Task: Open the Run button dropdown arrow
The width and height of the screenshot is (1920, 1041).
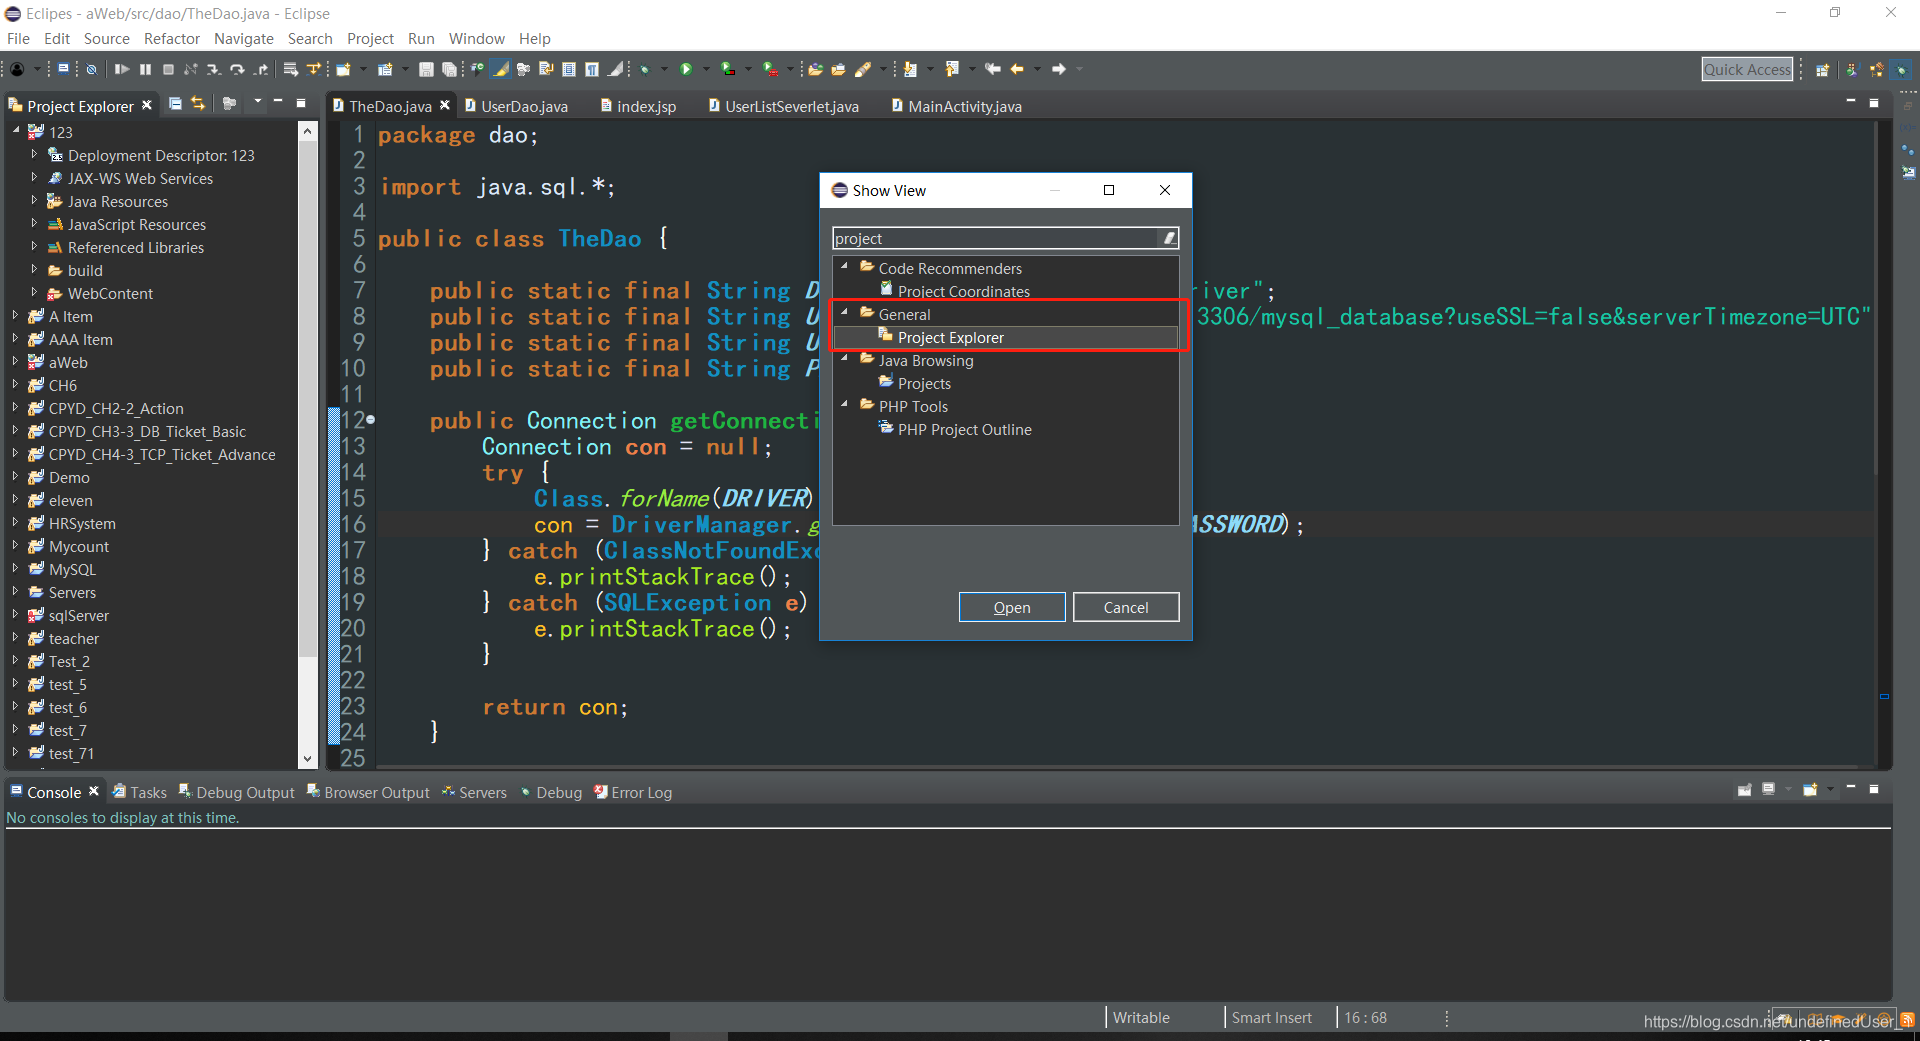Action: [705, 69]
